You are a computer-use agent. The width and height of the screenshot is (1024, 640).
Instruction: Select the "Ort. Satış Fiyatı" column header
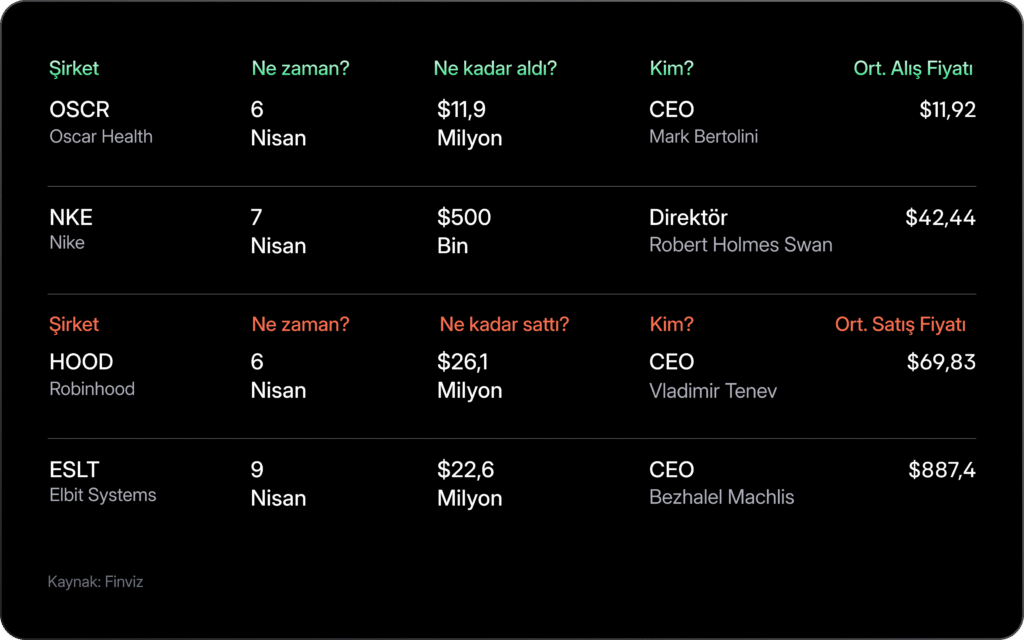pos(900,325)
